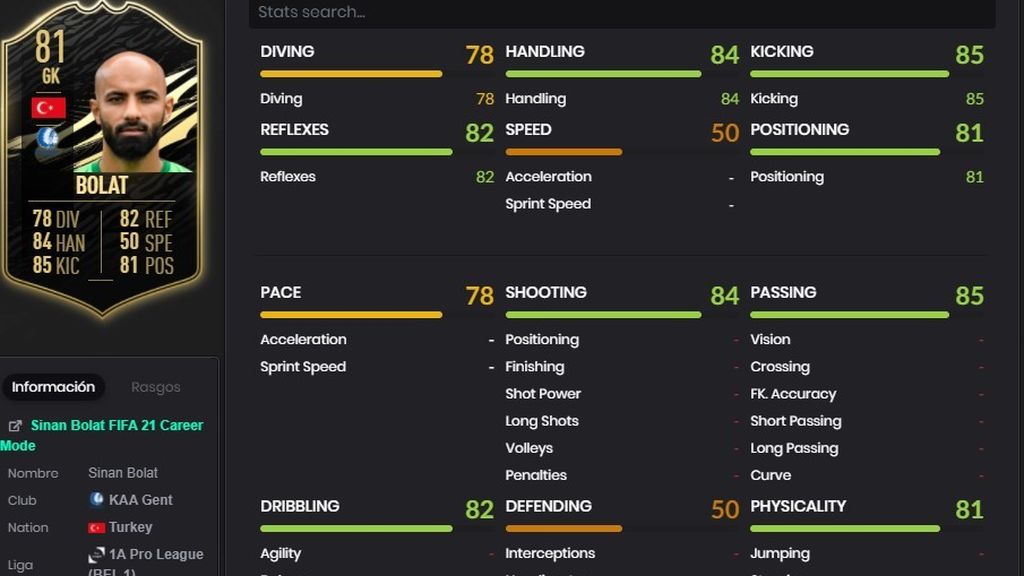The image size is (1024, 576).
Task: Click the green KICKING stat bar
Action: 849,74
